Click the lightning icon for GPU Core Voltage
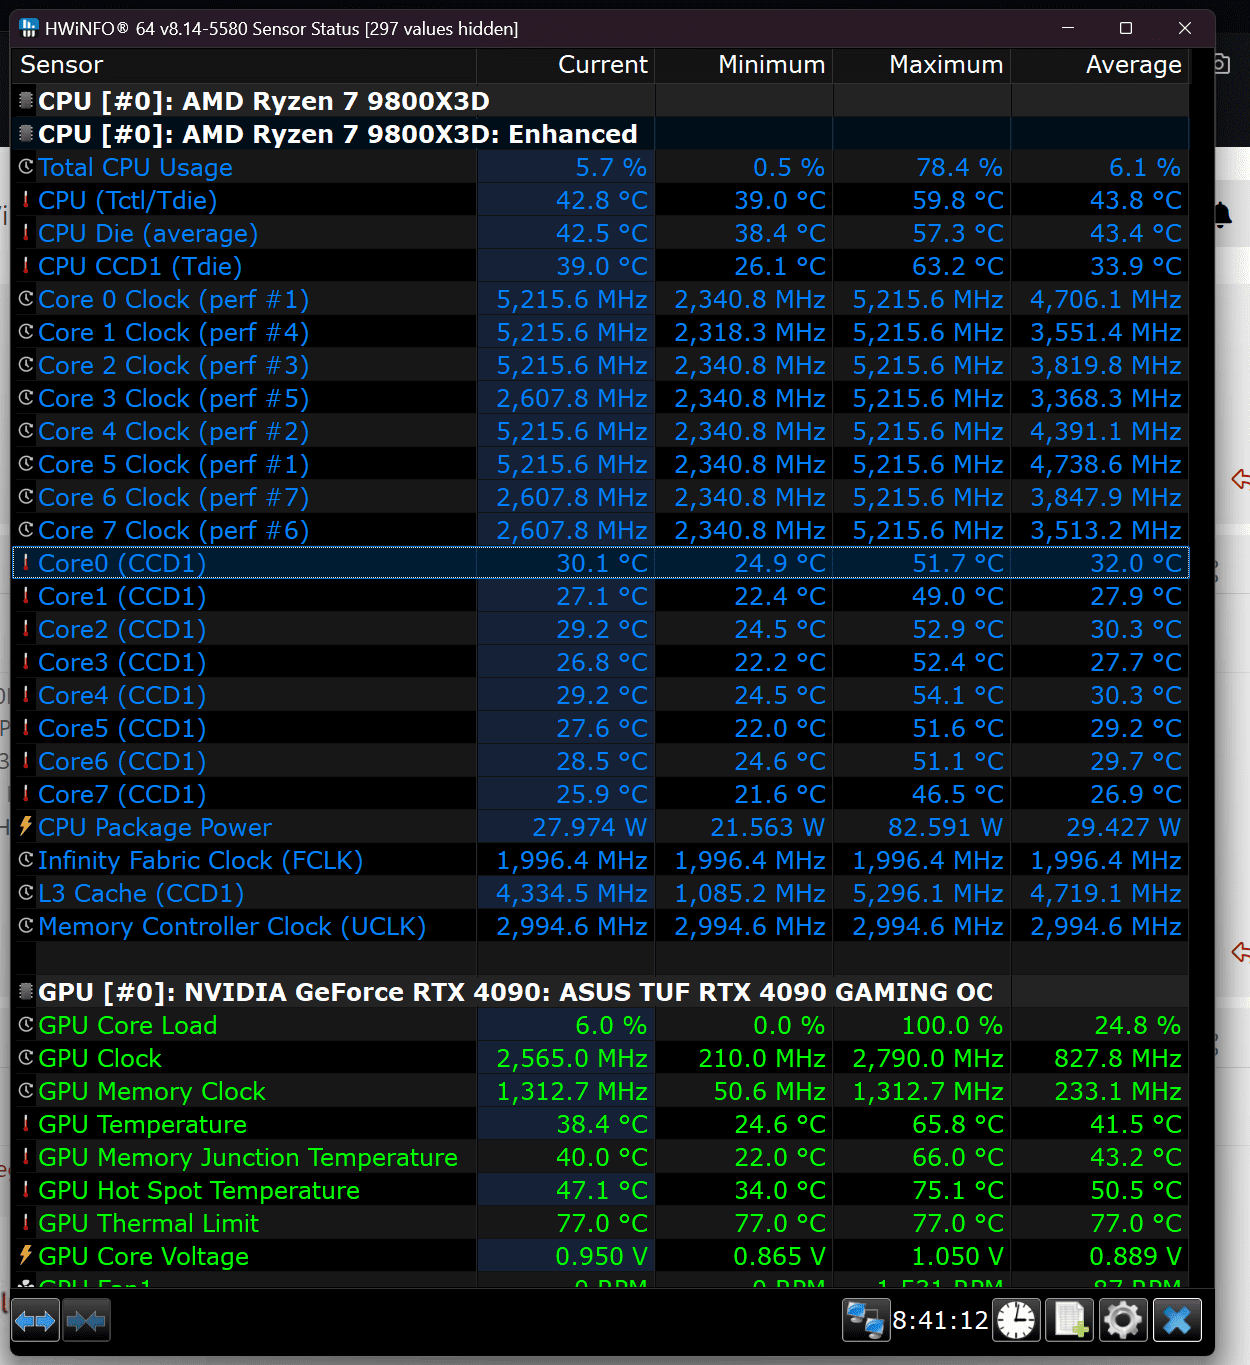Image resolution: width=1250 pixels, height=1365 pixels. click(x=26, y=1254)
